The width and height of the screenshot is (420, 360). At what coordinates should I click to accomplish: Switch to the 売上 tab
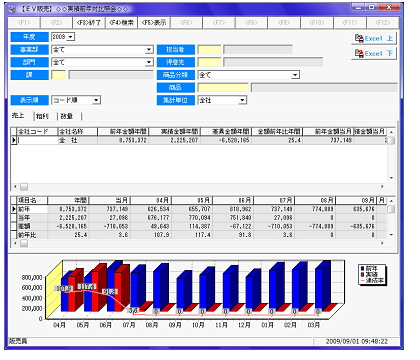pos(18,116)
